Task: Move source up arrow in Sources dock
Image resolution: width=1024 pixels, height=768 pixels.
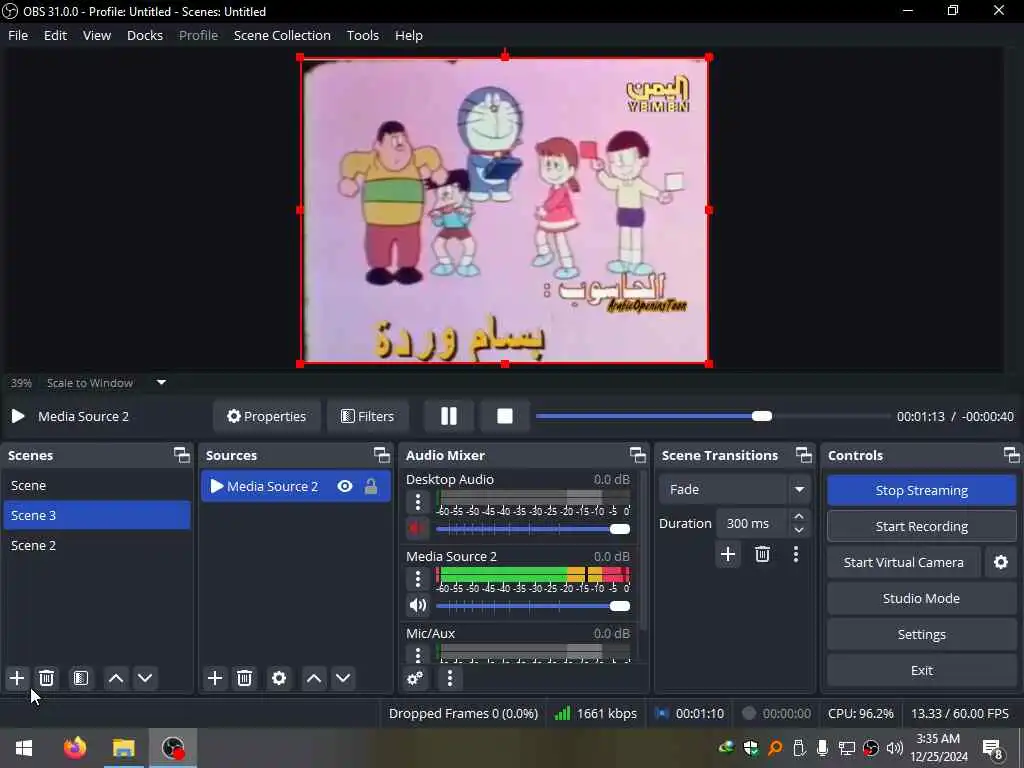Action: click(x=314, y=678)
